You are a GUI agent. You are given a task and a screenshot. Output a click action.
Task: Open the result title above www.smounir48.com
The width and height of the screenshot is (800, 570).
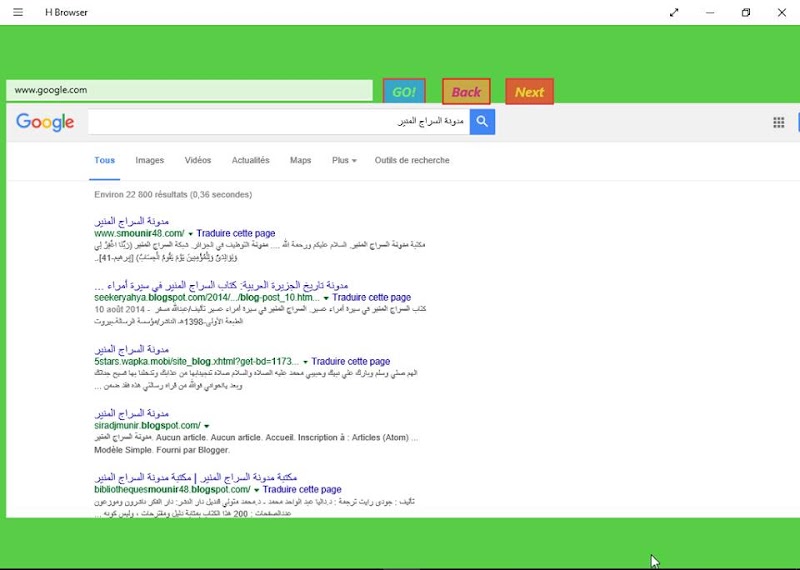(x=132, y=221)
